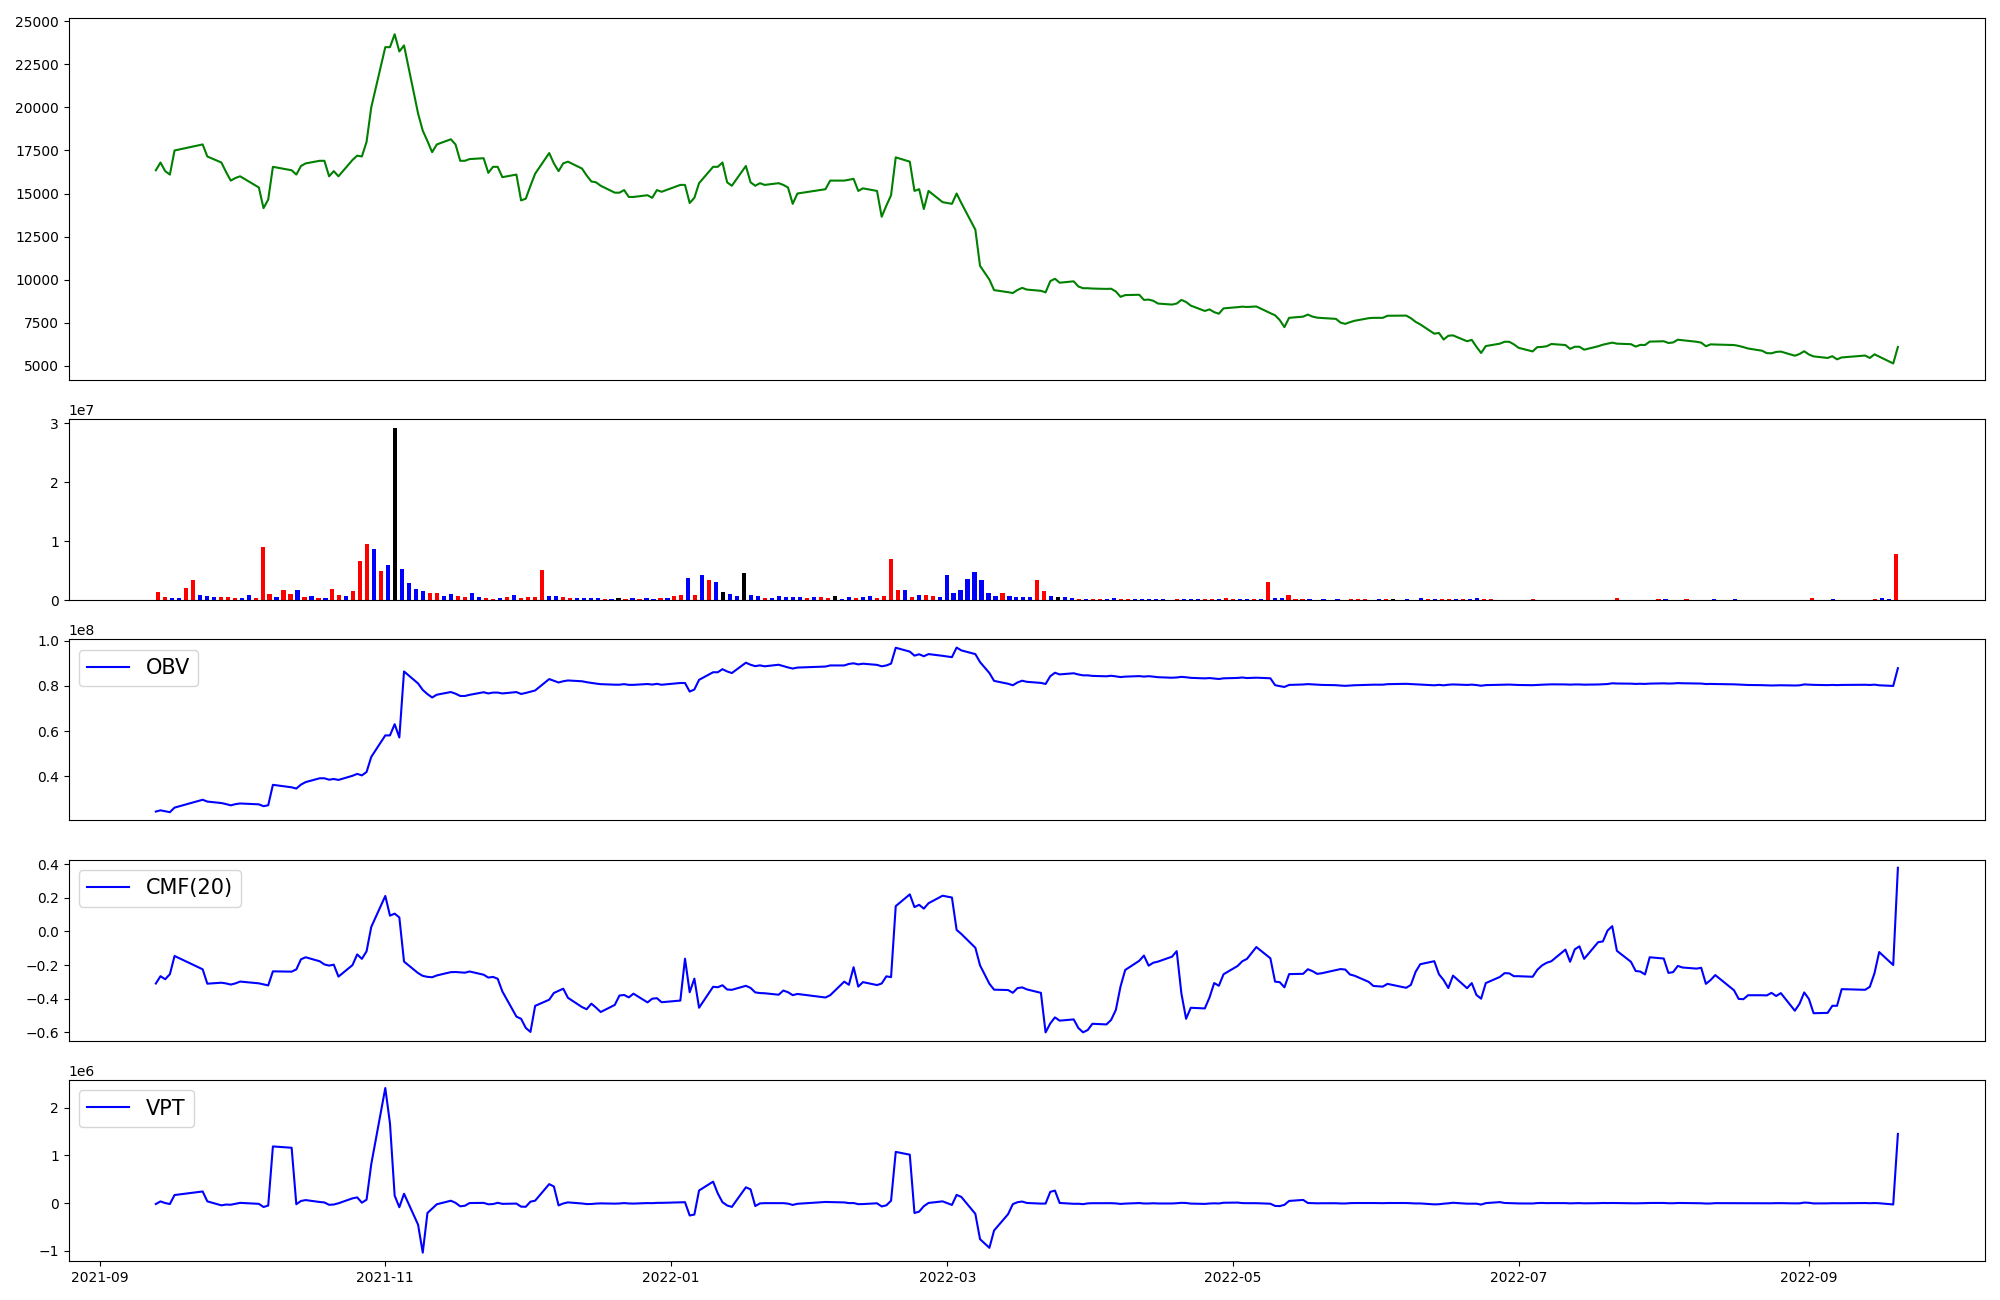Click the 0.4 CMF axis label

(48, 865)
